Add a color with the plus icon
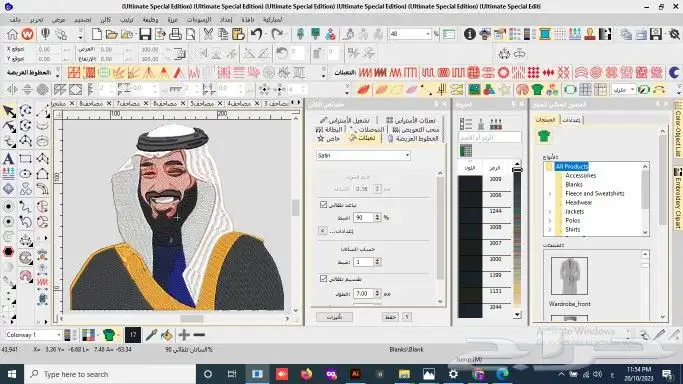This screenshot has width=683, height=384. tap(184, 335)
